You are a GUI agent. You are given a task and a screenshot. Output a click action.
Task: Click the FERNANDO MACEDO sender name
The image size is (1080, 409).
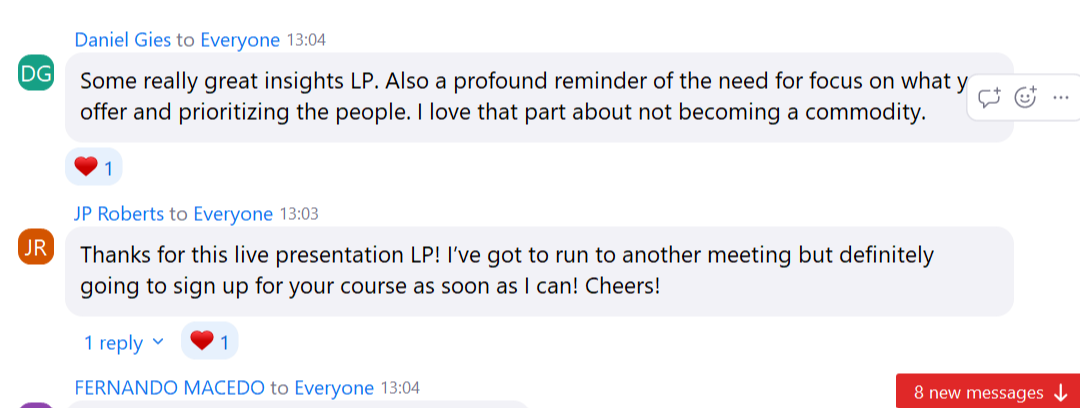pos(169,388)
